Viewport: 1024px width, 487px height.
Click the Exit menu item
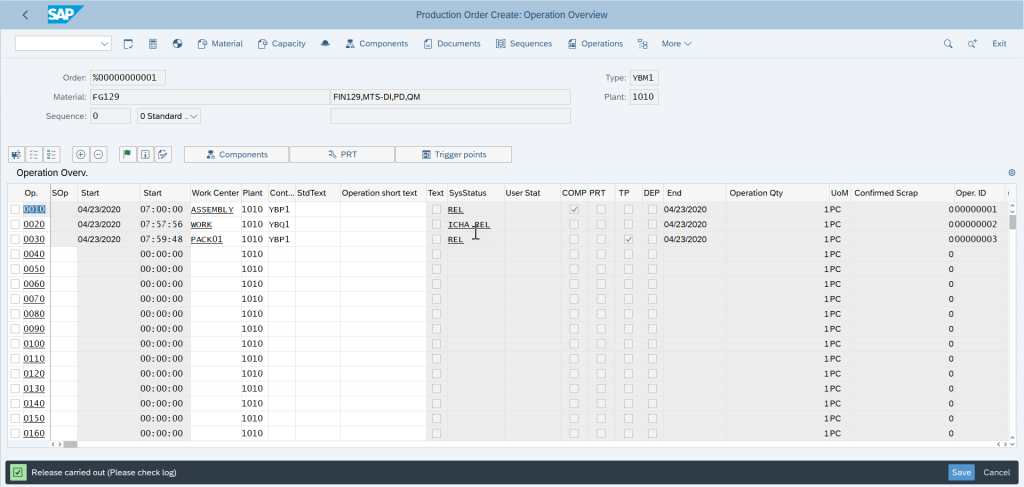[x=999, y=44]
